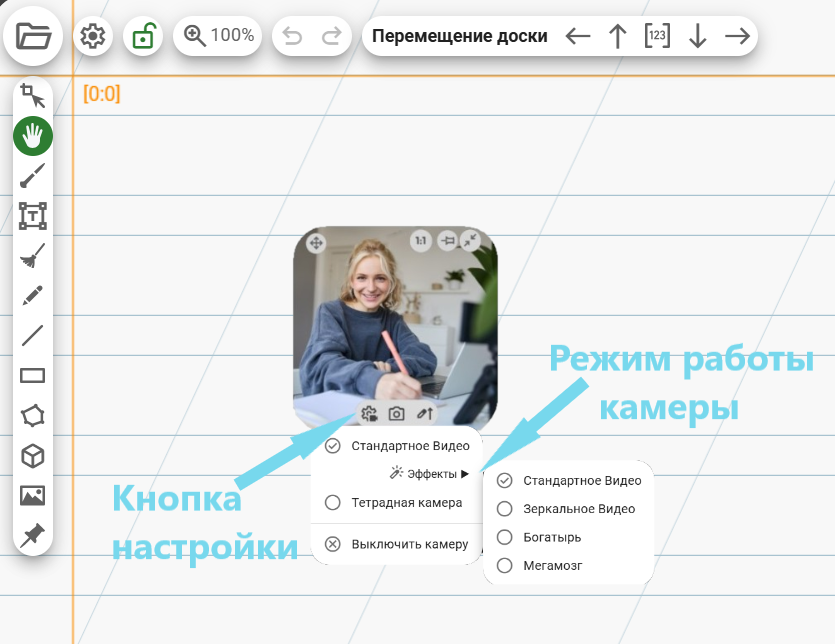Click the insert image tool

pos(33,496)
